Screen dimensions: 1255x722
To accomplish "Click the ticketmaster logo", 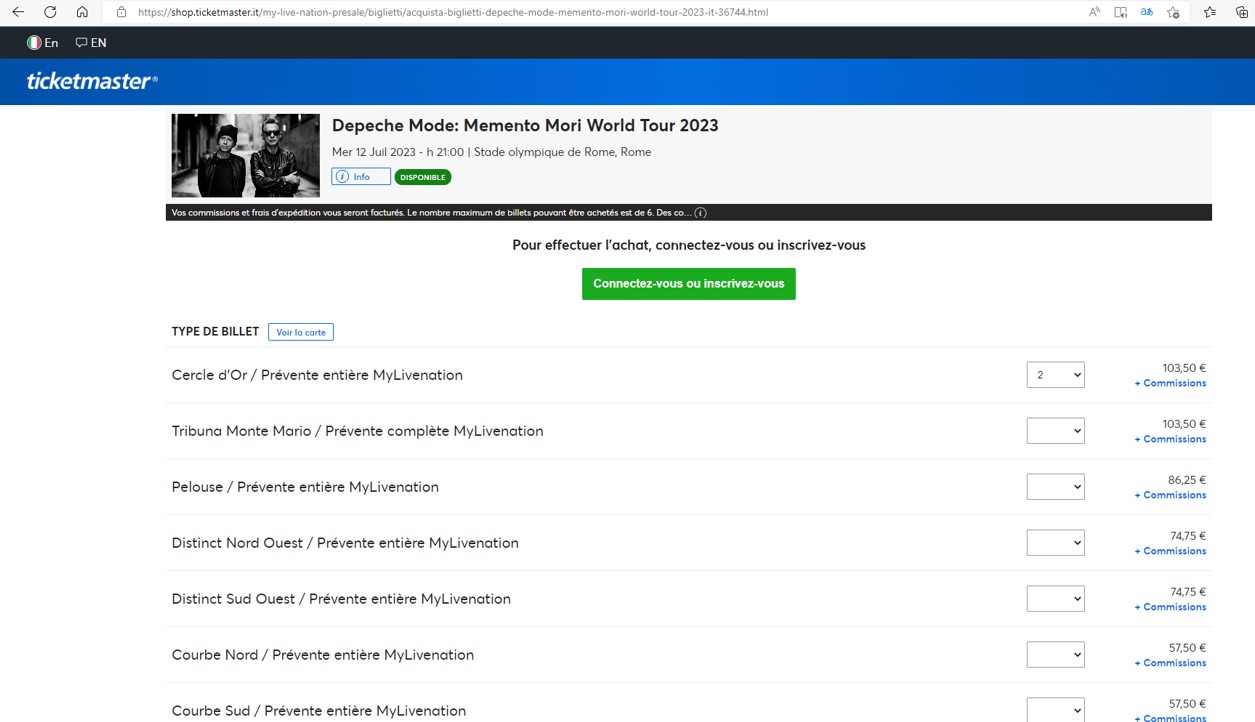I will pos(91,81).
